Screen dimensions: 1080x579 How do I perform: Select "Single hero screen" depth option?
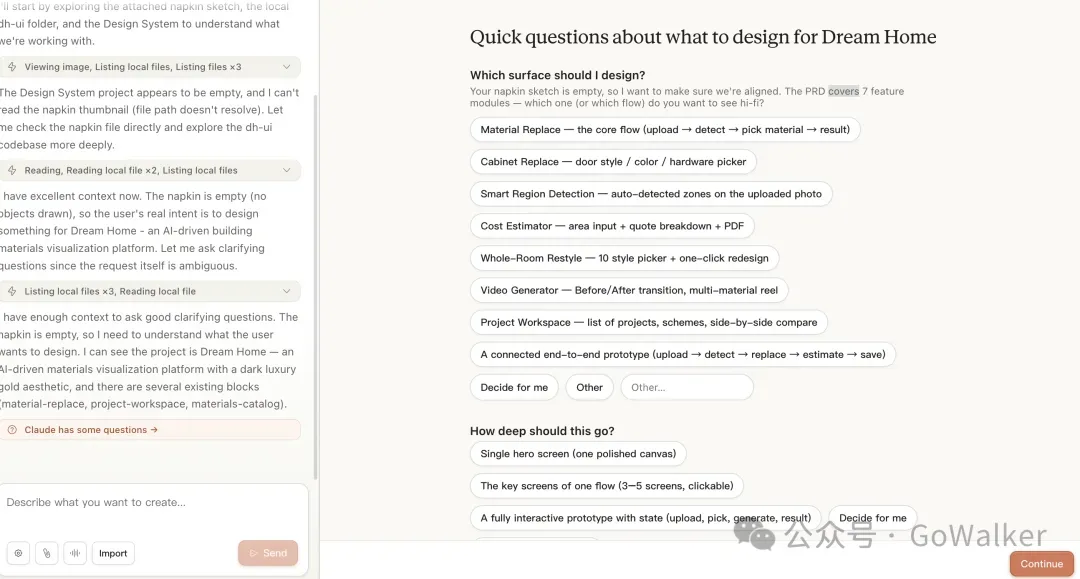[577, 454]
